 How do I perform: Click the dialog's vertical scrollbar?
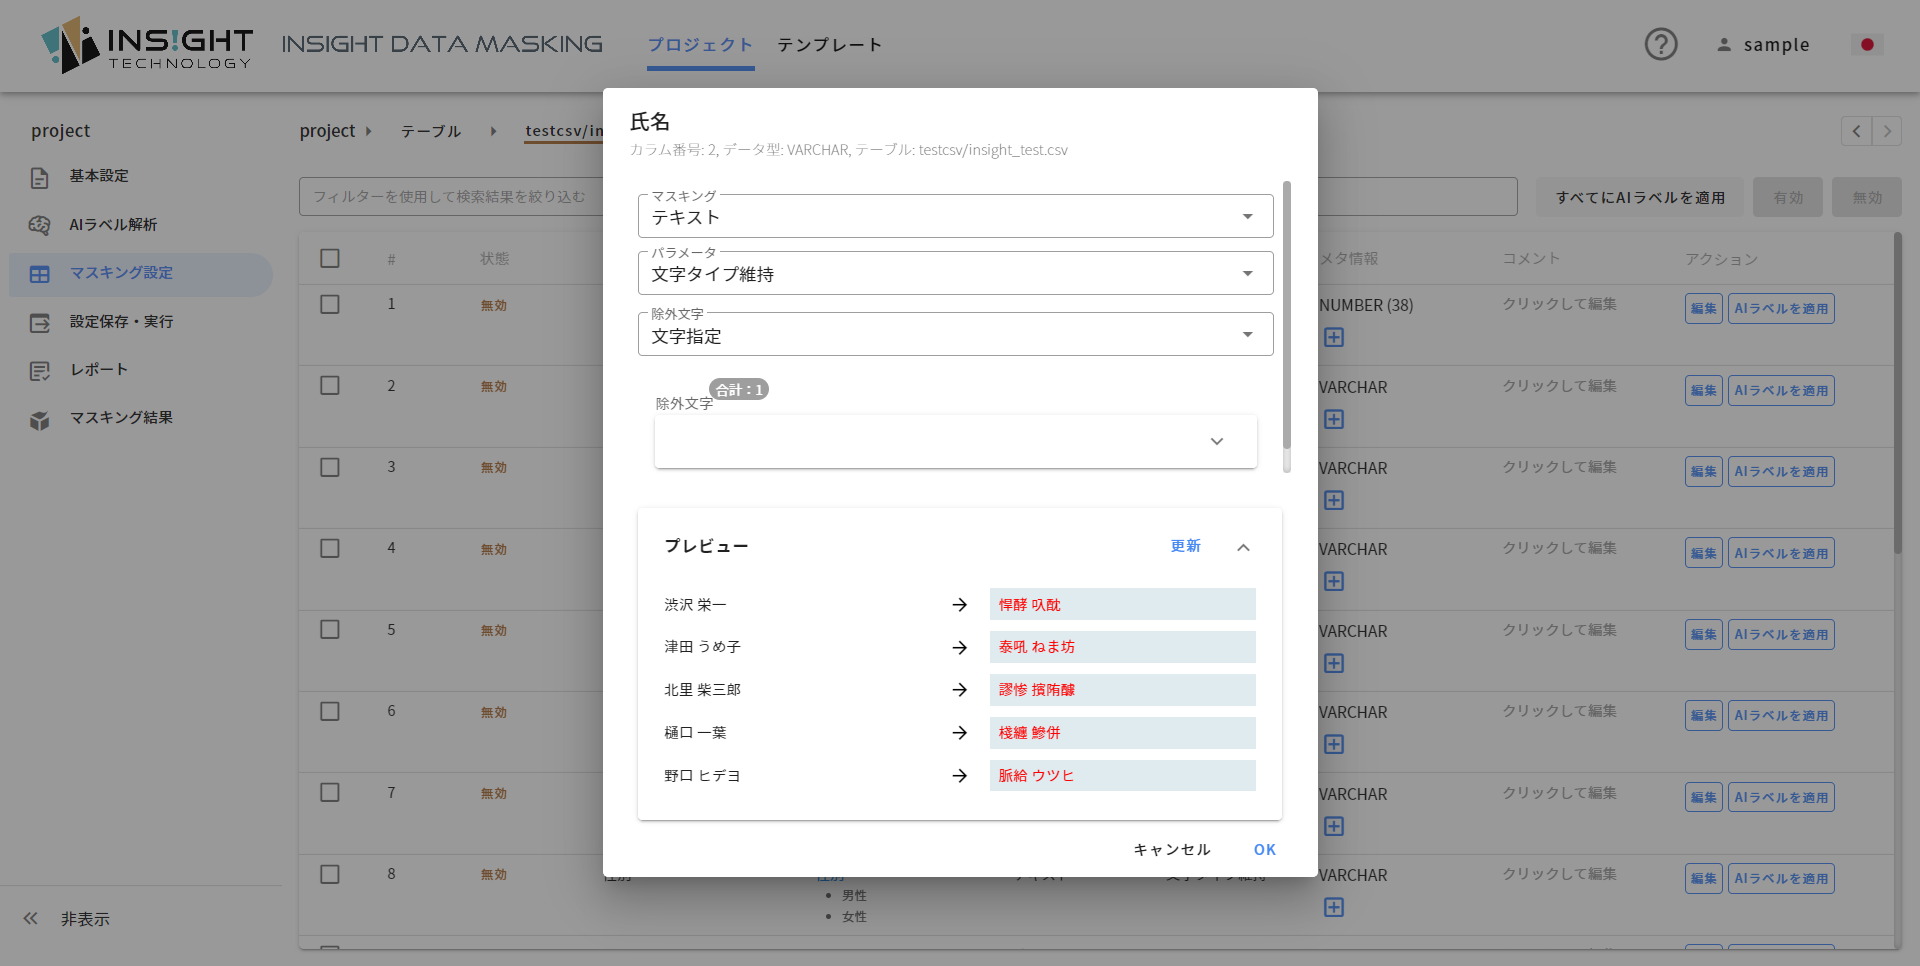point(1287,315)
